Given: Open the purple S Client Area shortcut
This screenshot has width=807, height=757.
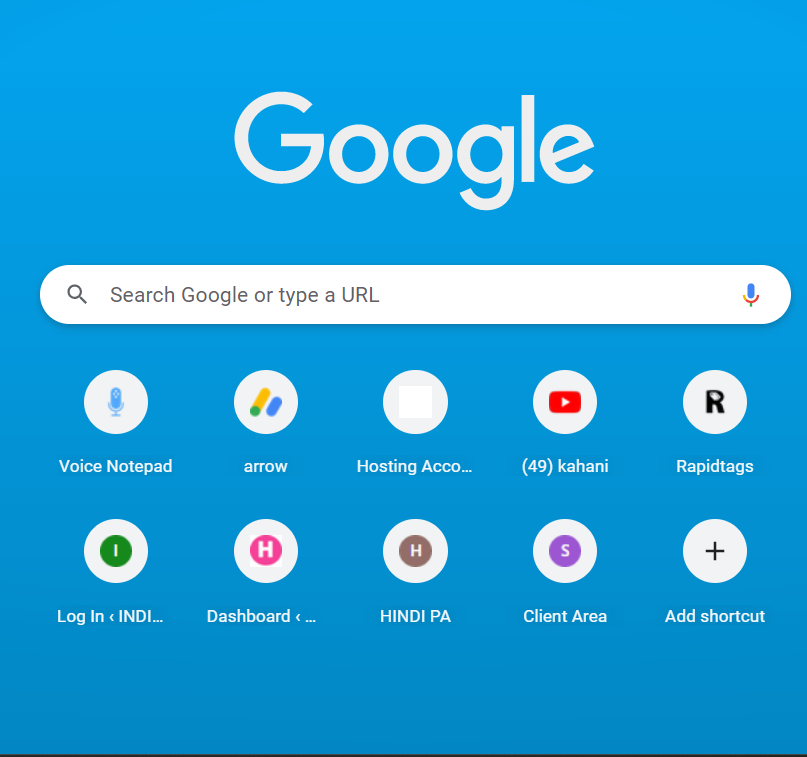Looking at the screenshot, I should 565,551.
